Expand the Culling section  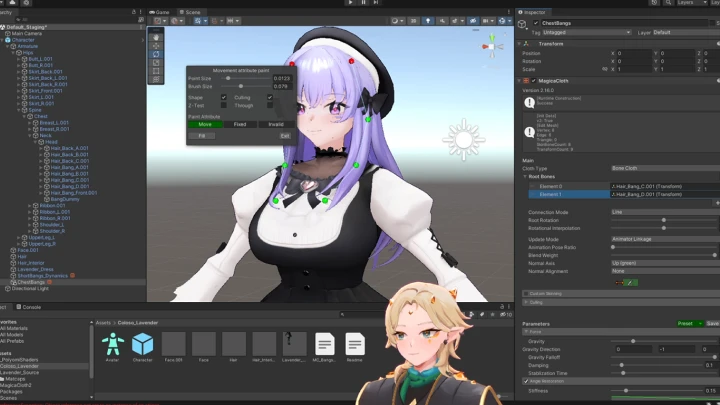tap(526, 302)
